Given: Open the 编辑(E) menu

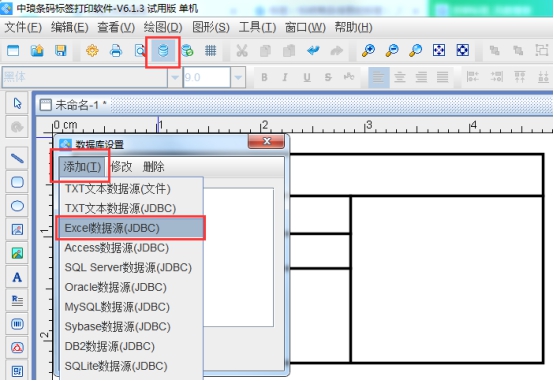Looking at the screenshot, I should pyautogui.click(x=70, y=27).
